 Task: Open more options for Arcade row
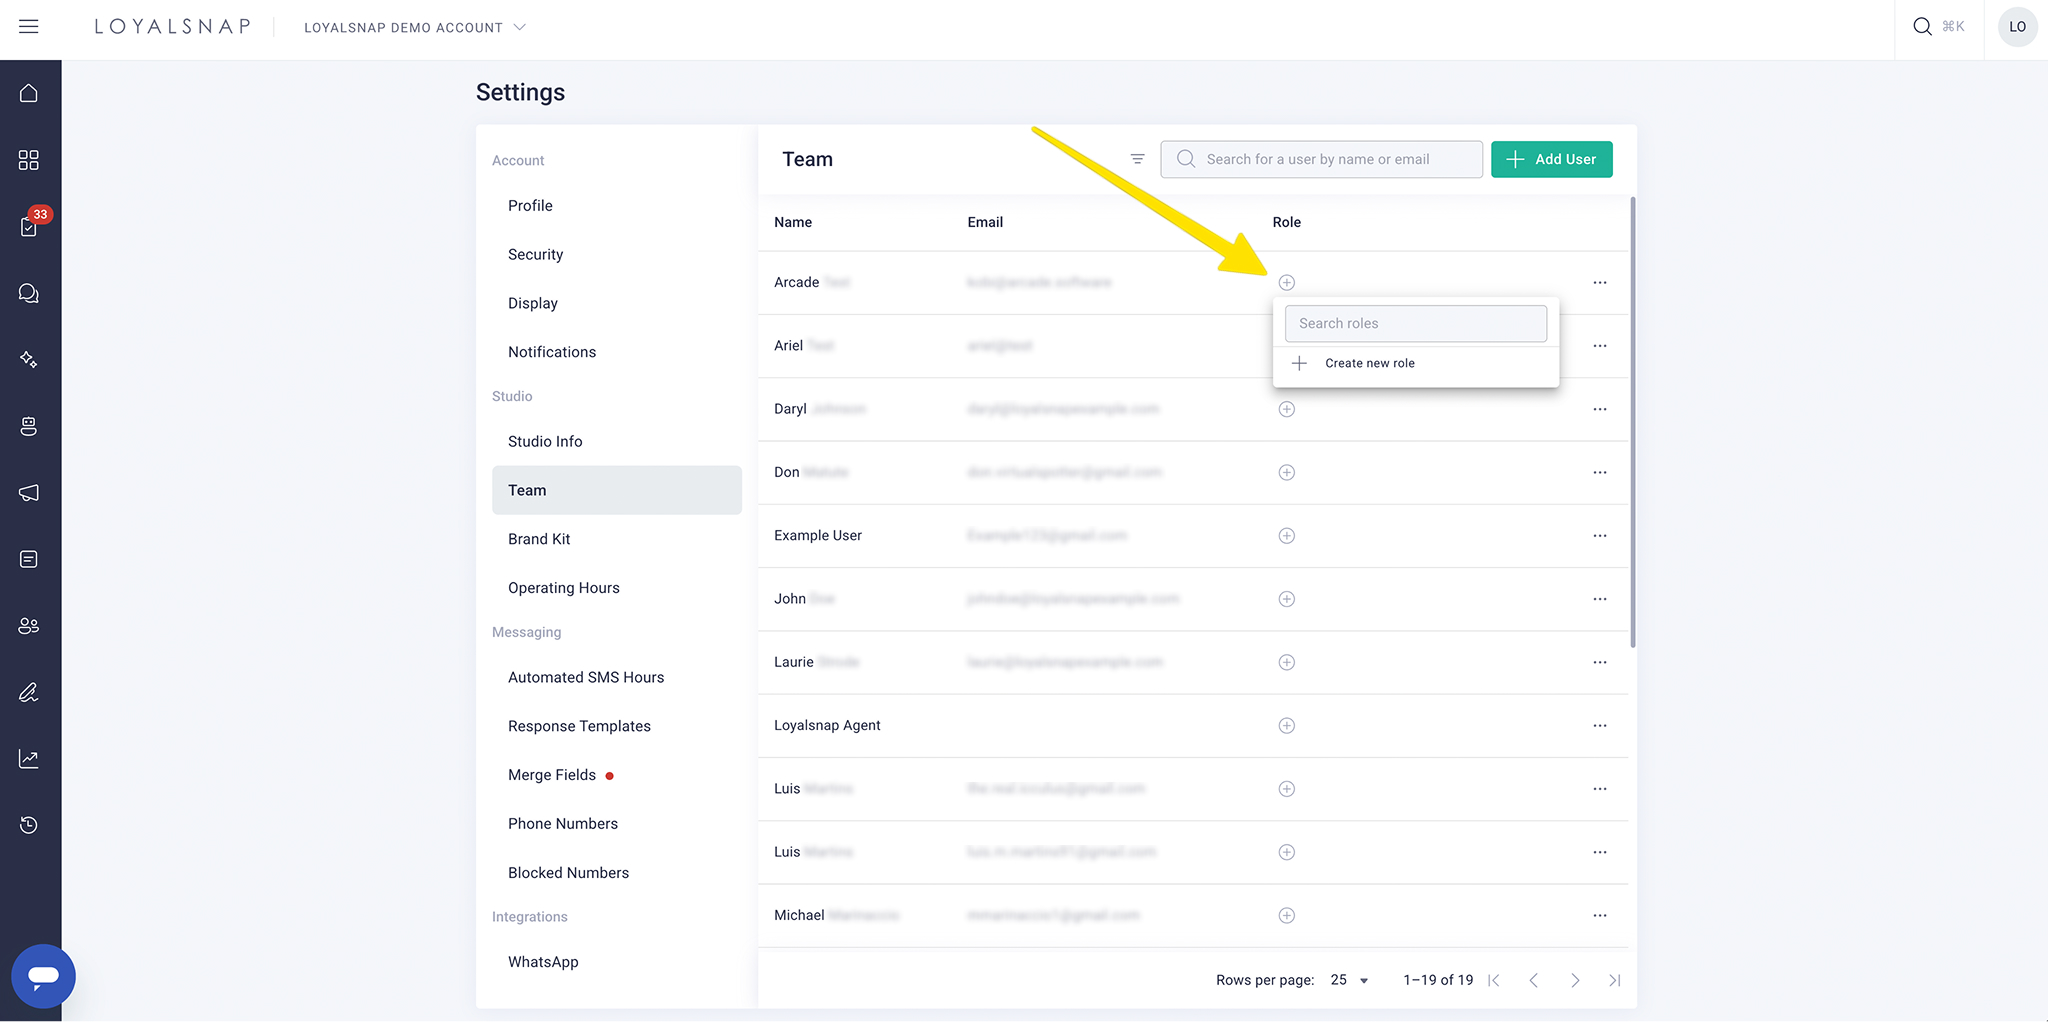(x=1600, y=283)
